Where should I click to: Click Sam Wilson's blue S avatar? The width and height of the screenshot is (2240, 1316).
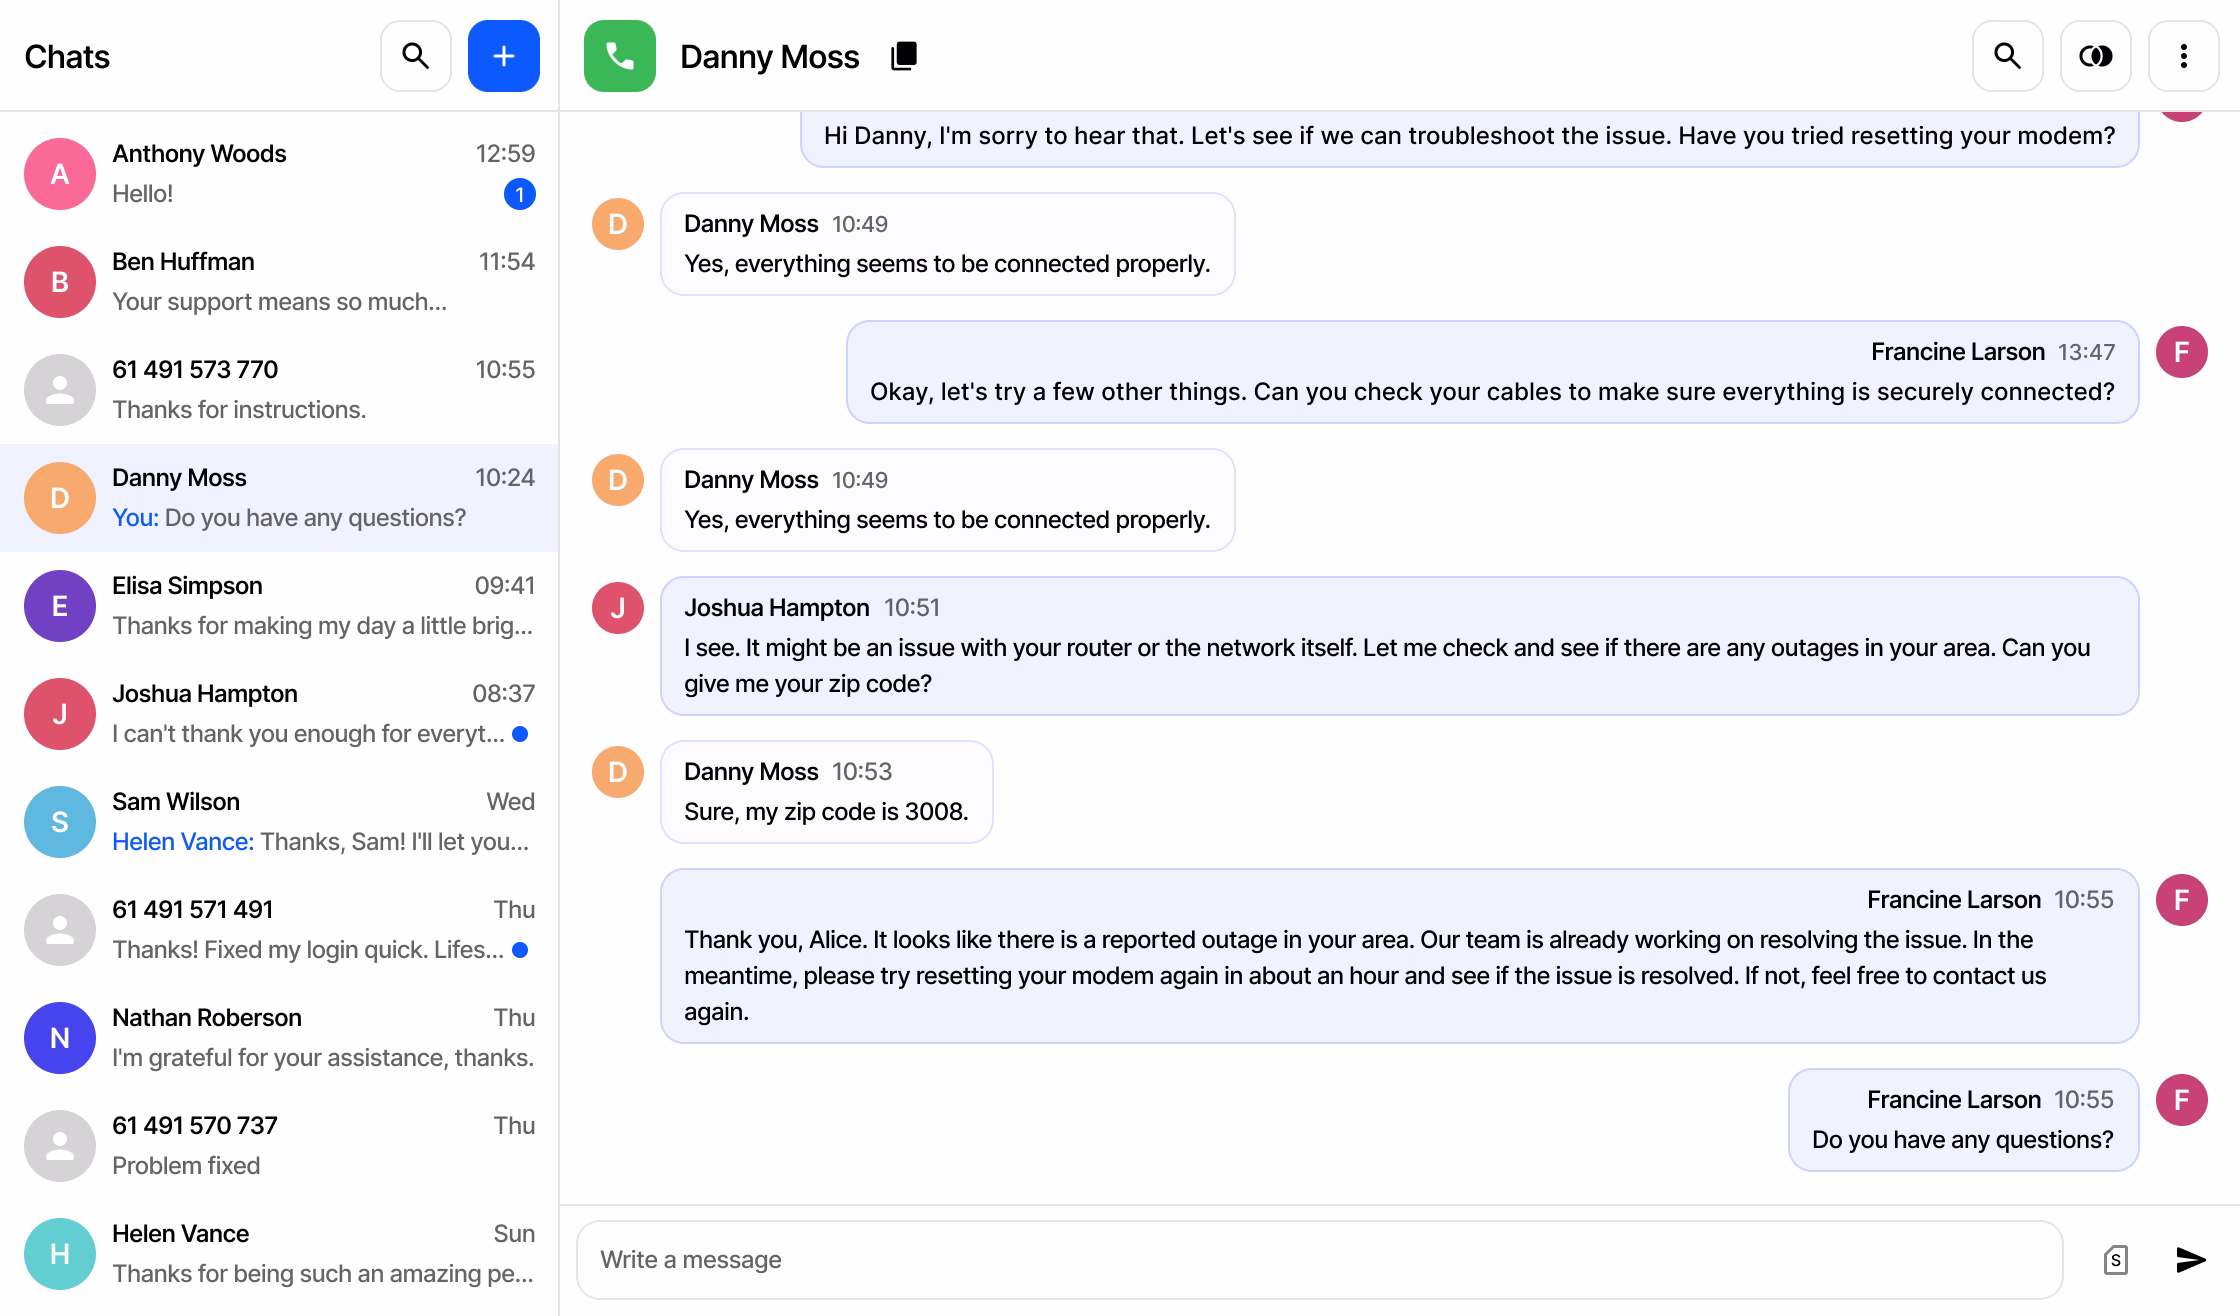point(60,822)
